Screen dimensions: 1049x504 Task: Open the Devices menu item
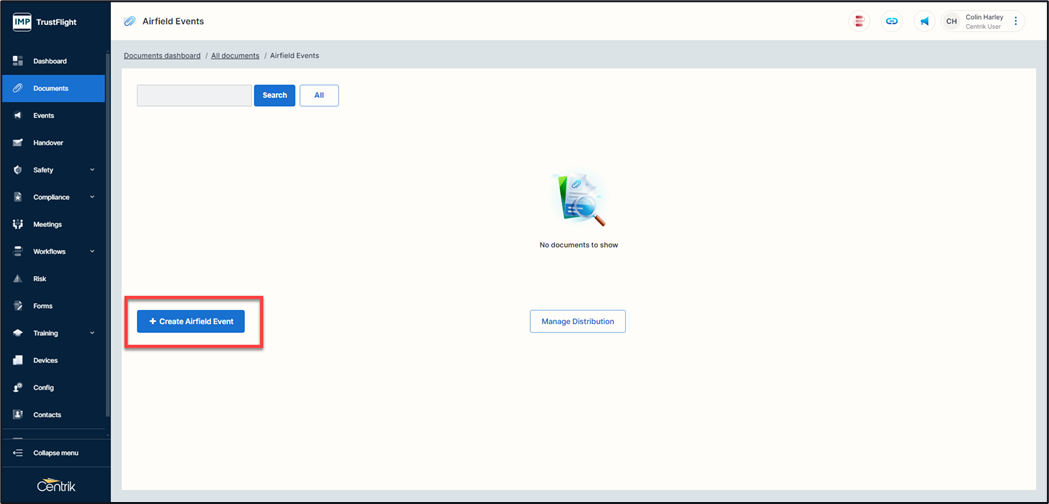pyautogui.click(x=54, y=360)
